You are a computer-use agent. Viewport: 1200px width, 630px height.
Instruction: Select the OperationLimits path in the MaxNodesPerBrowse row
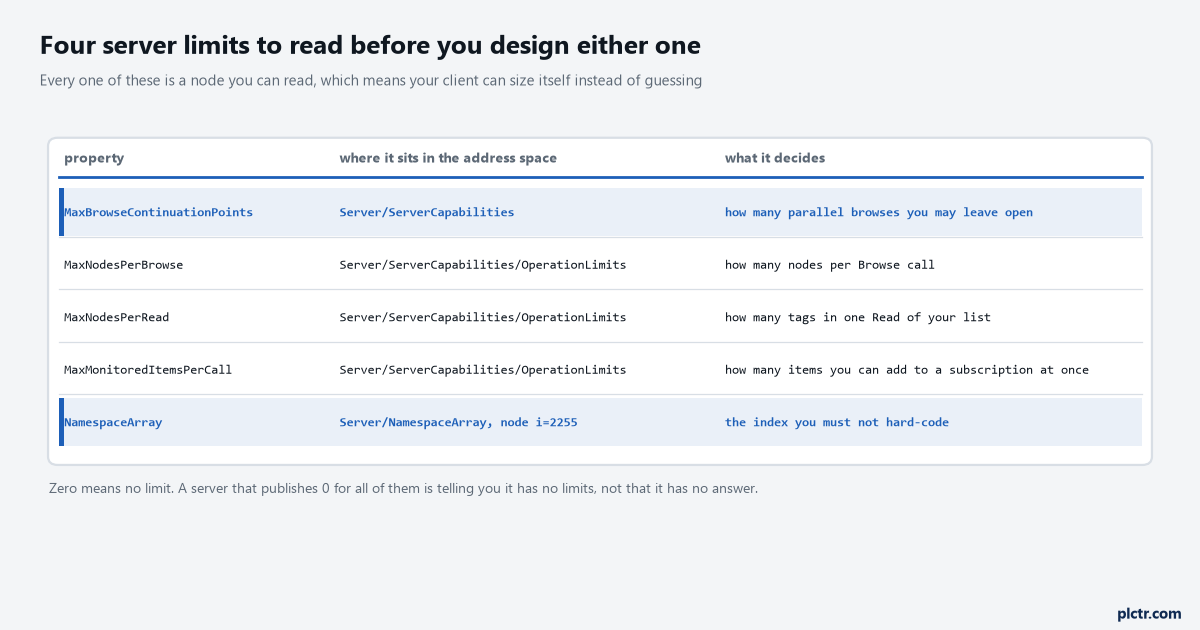point(483,265)
